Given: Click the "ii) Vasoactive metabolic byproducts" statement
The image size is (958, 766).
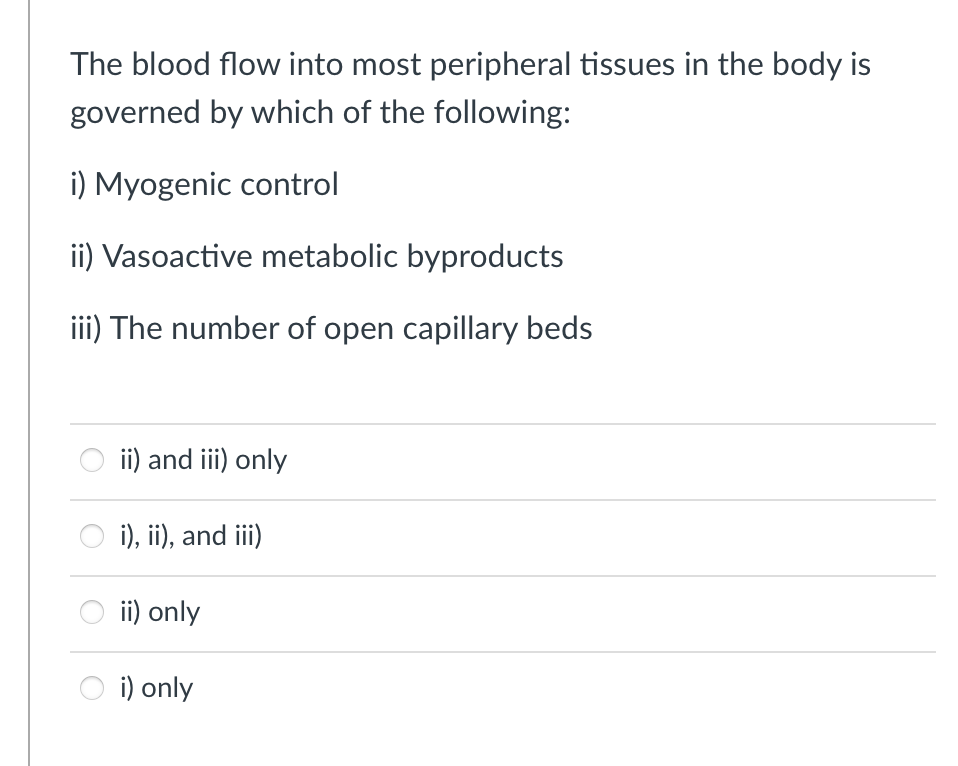Looking at the screenshot, I should (316, 257).
